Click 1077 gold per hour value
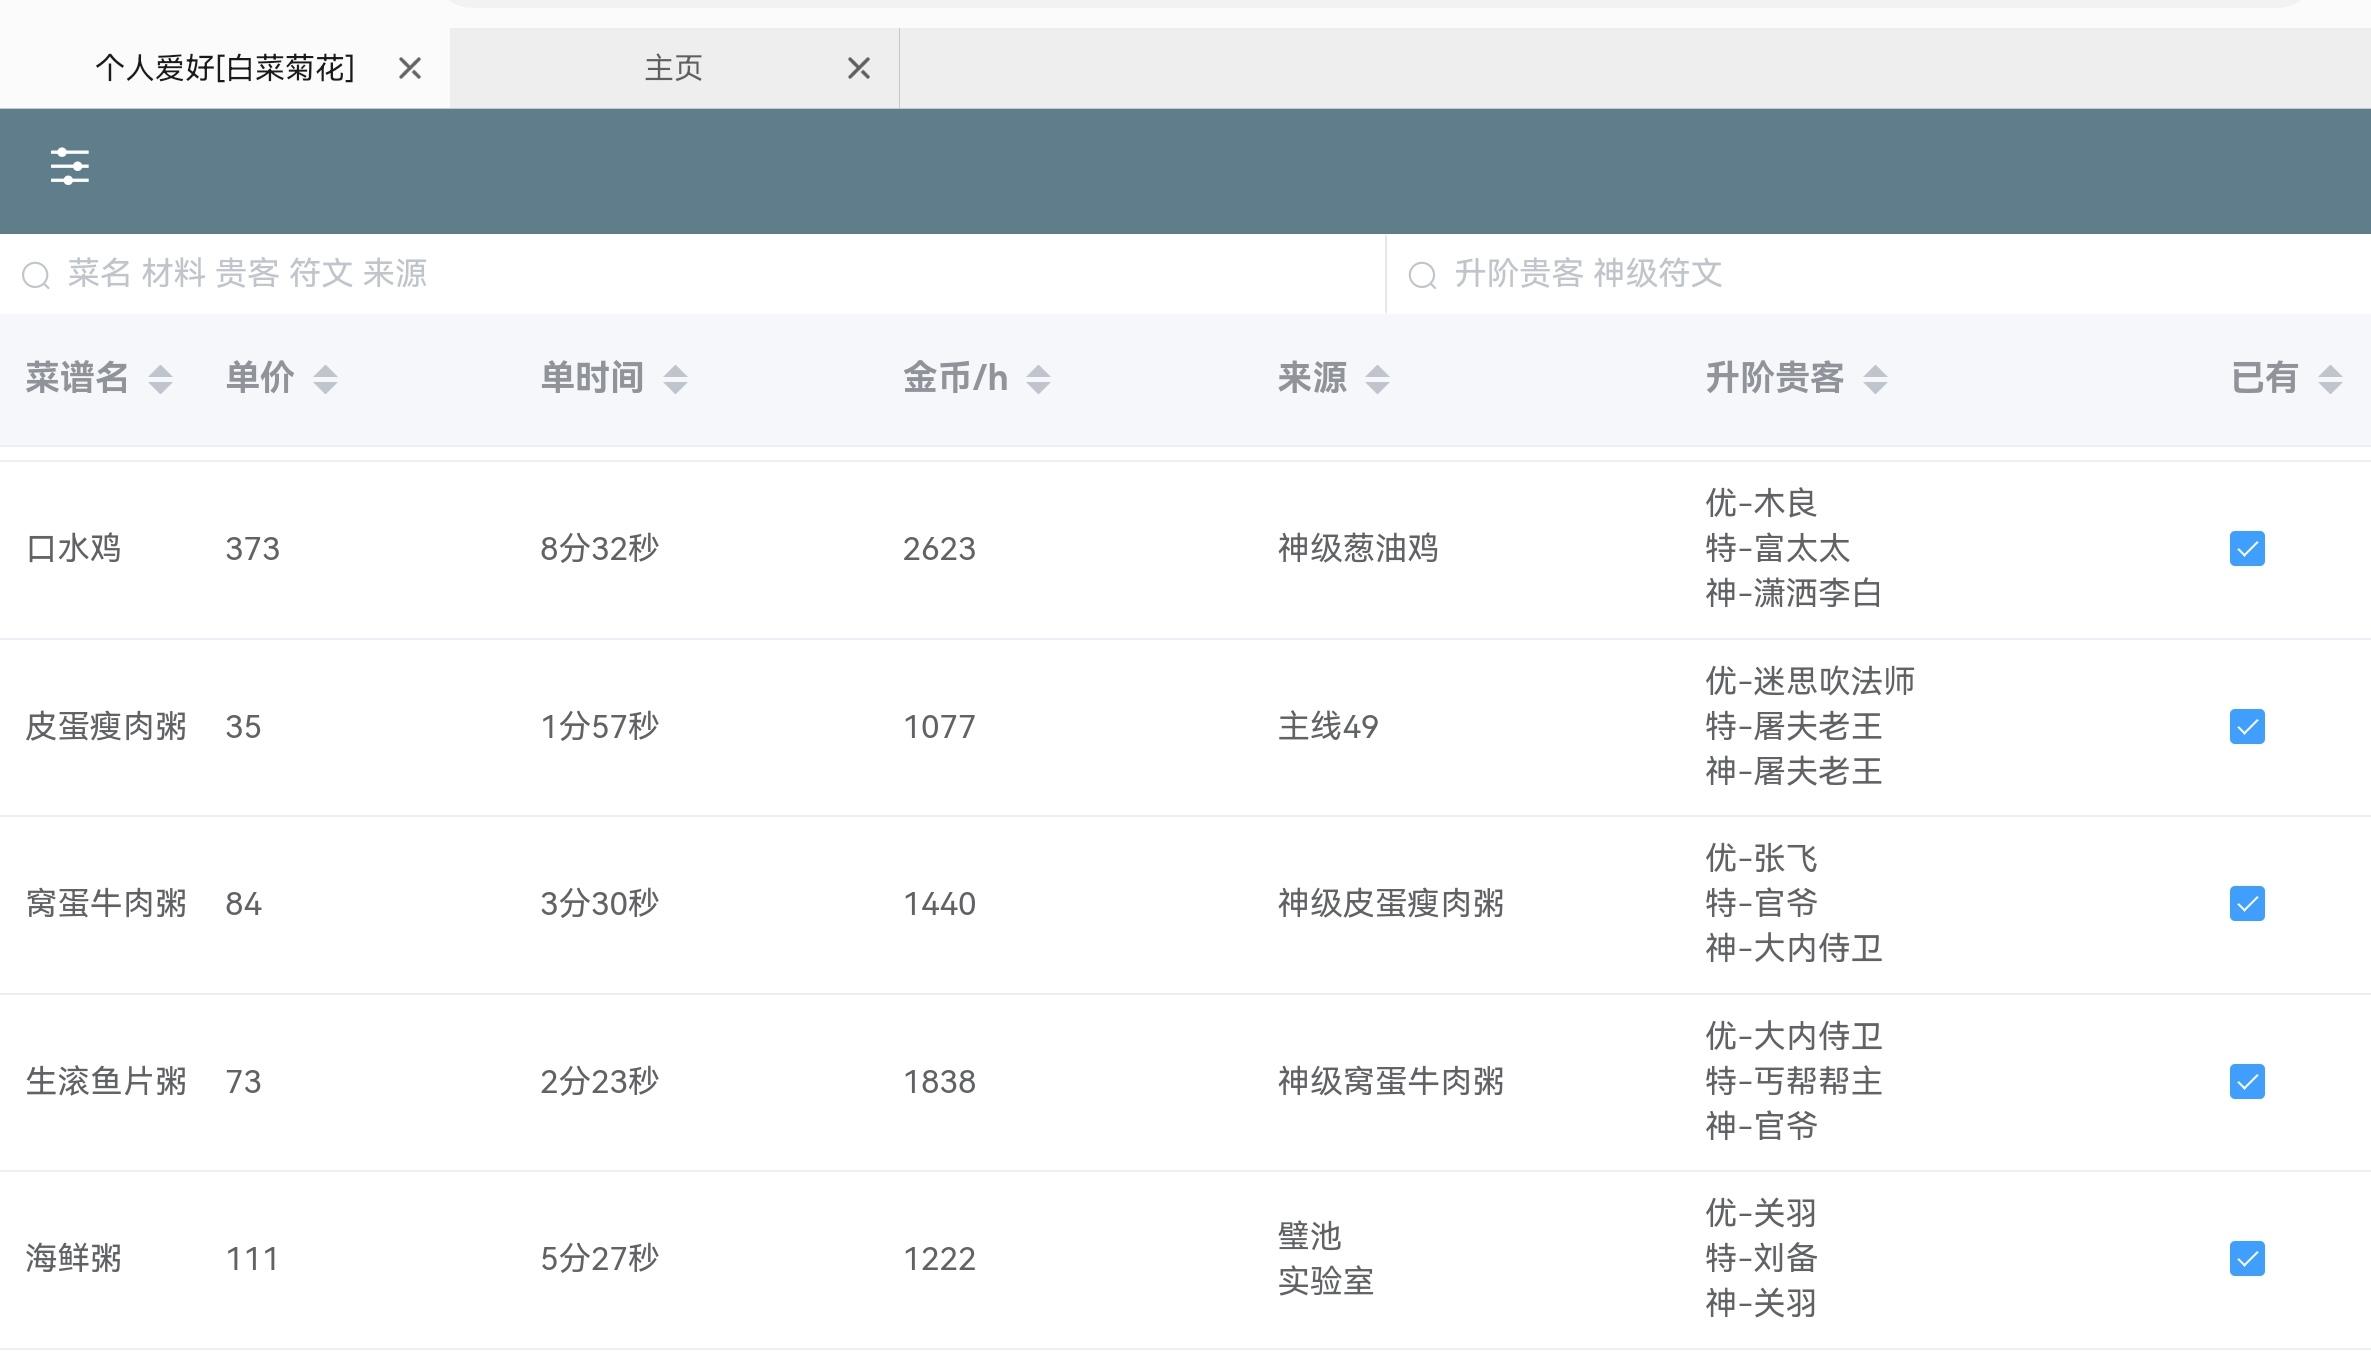The height and width of the screenshot is (1352, 2371). click(939, 727)
